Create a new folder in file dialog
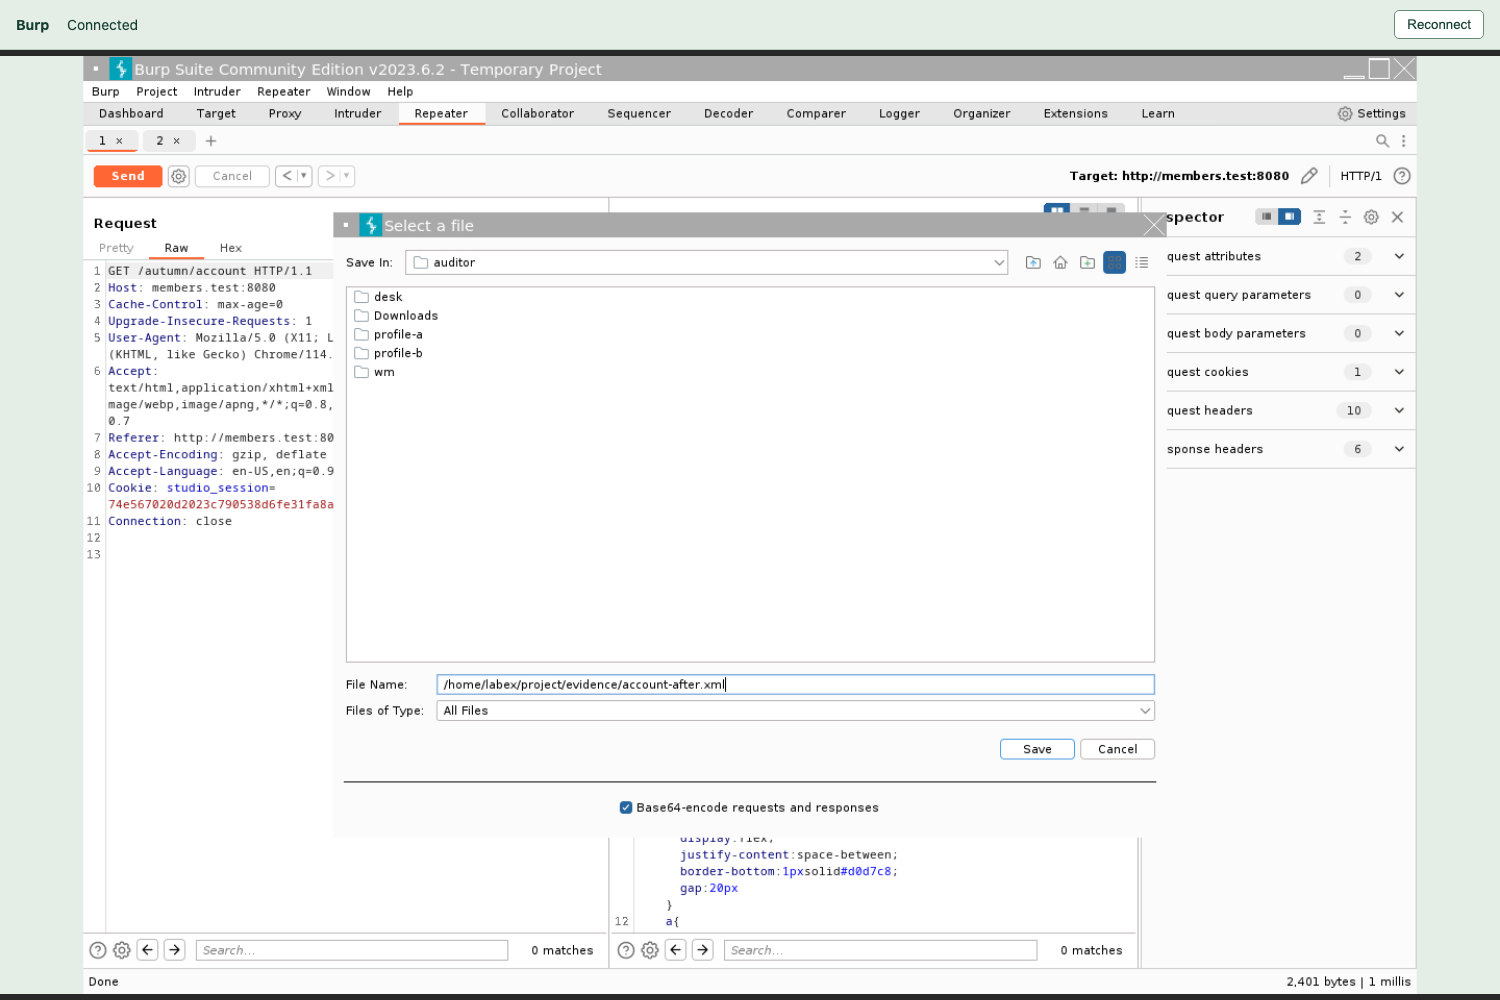The height and width of the screenshot is (1000, 1500). [1087, 263]
